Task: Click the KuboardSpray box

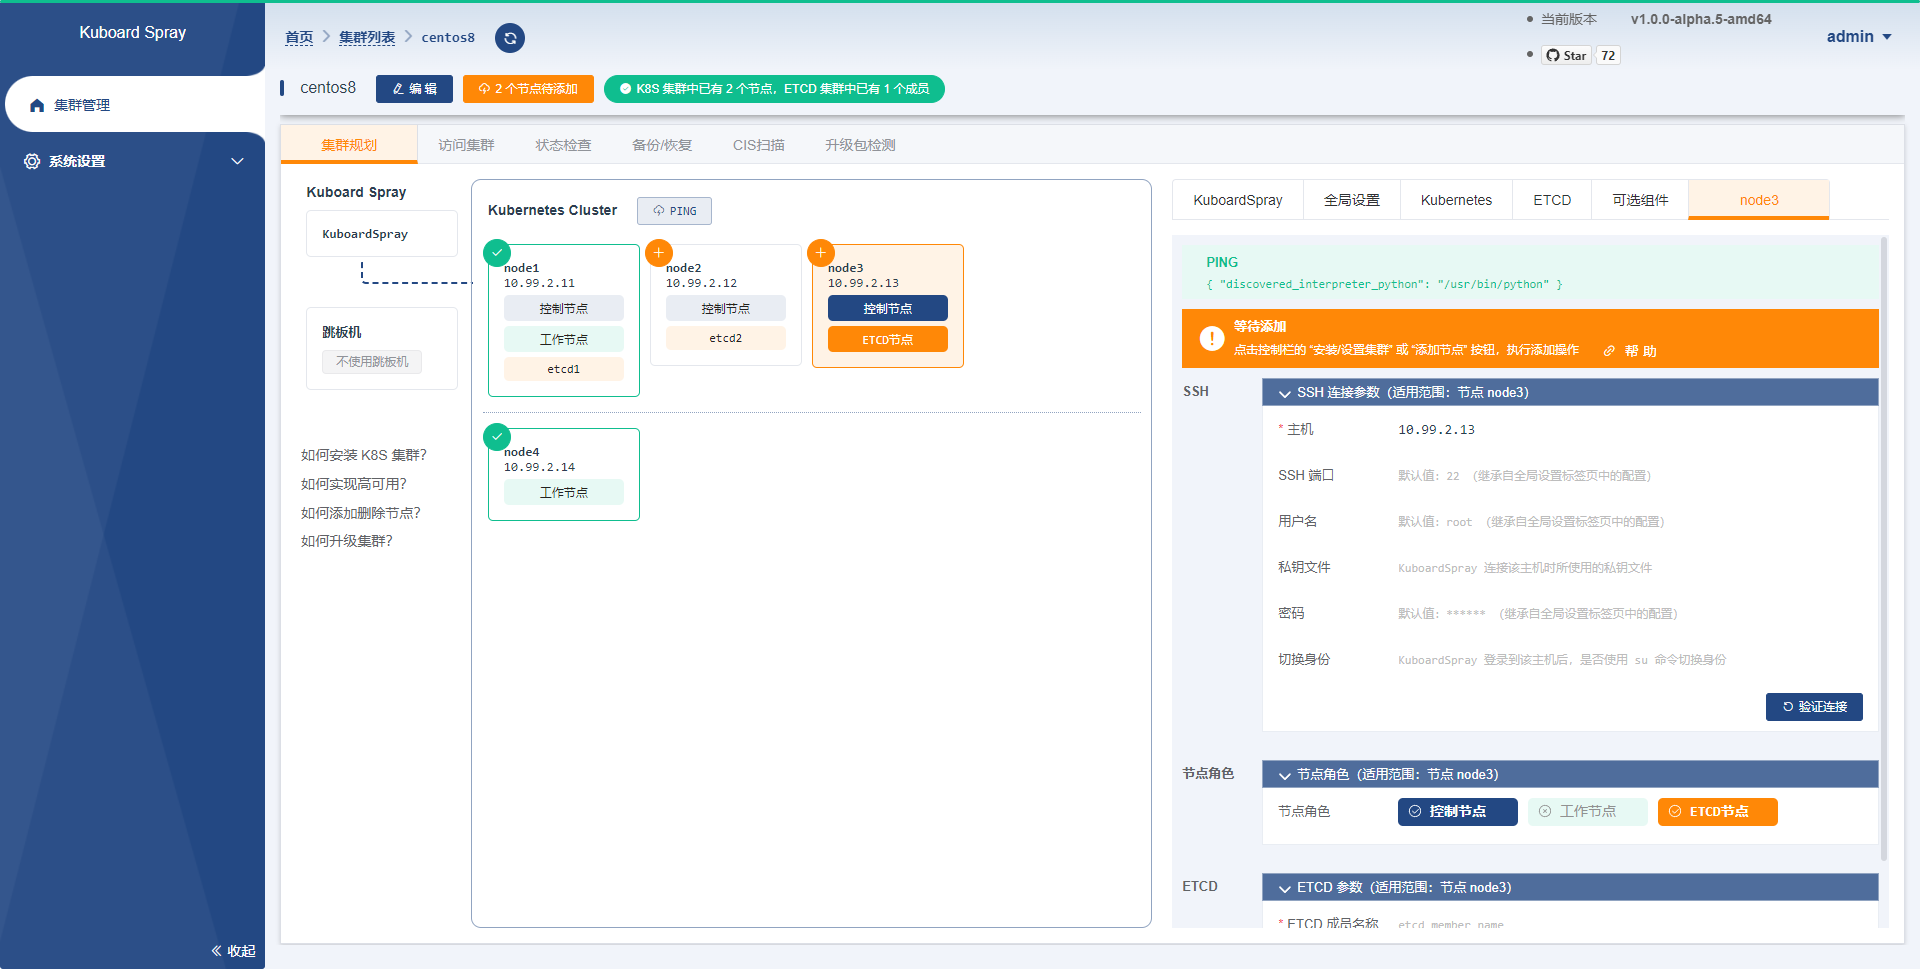Action: 382,234
